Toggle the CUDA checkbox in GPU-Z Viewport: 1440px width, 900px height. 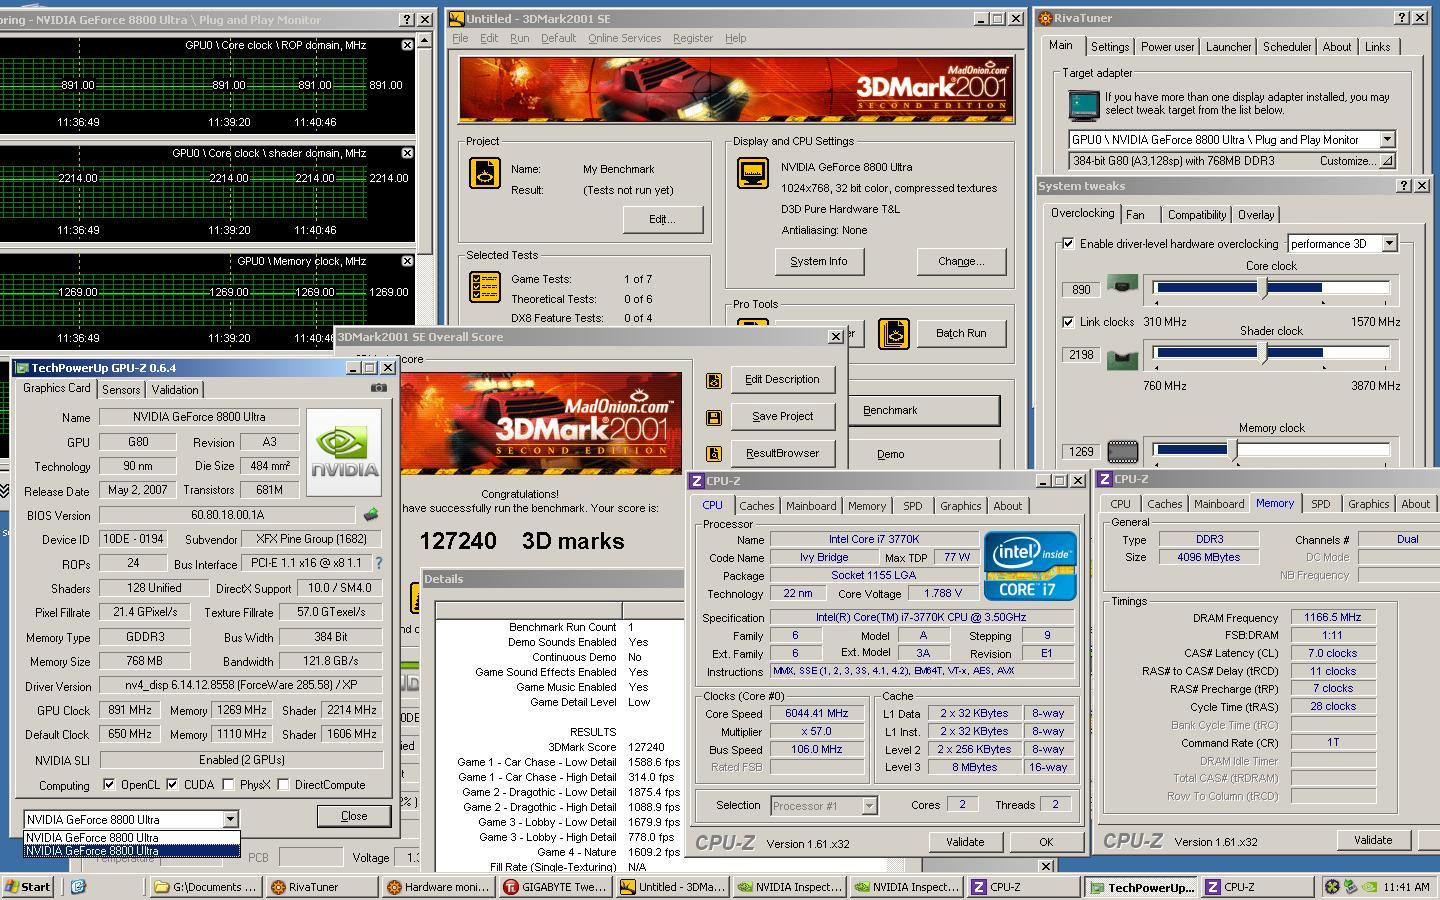click(x=172, y=785)
